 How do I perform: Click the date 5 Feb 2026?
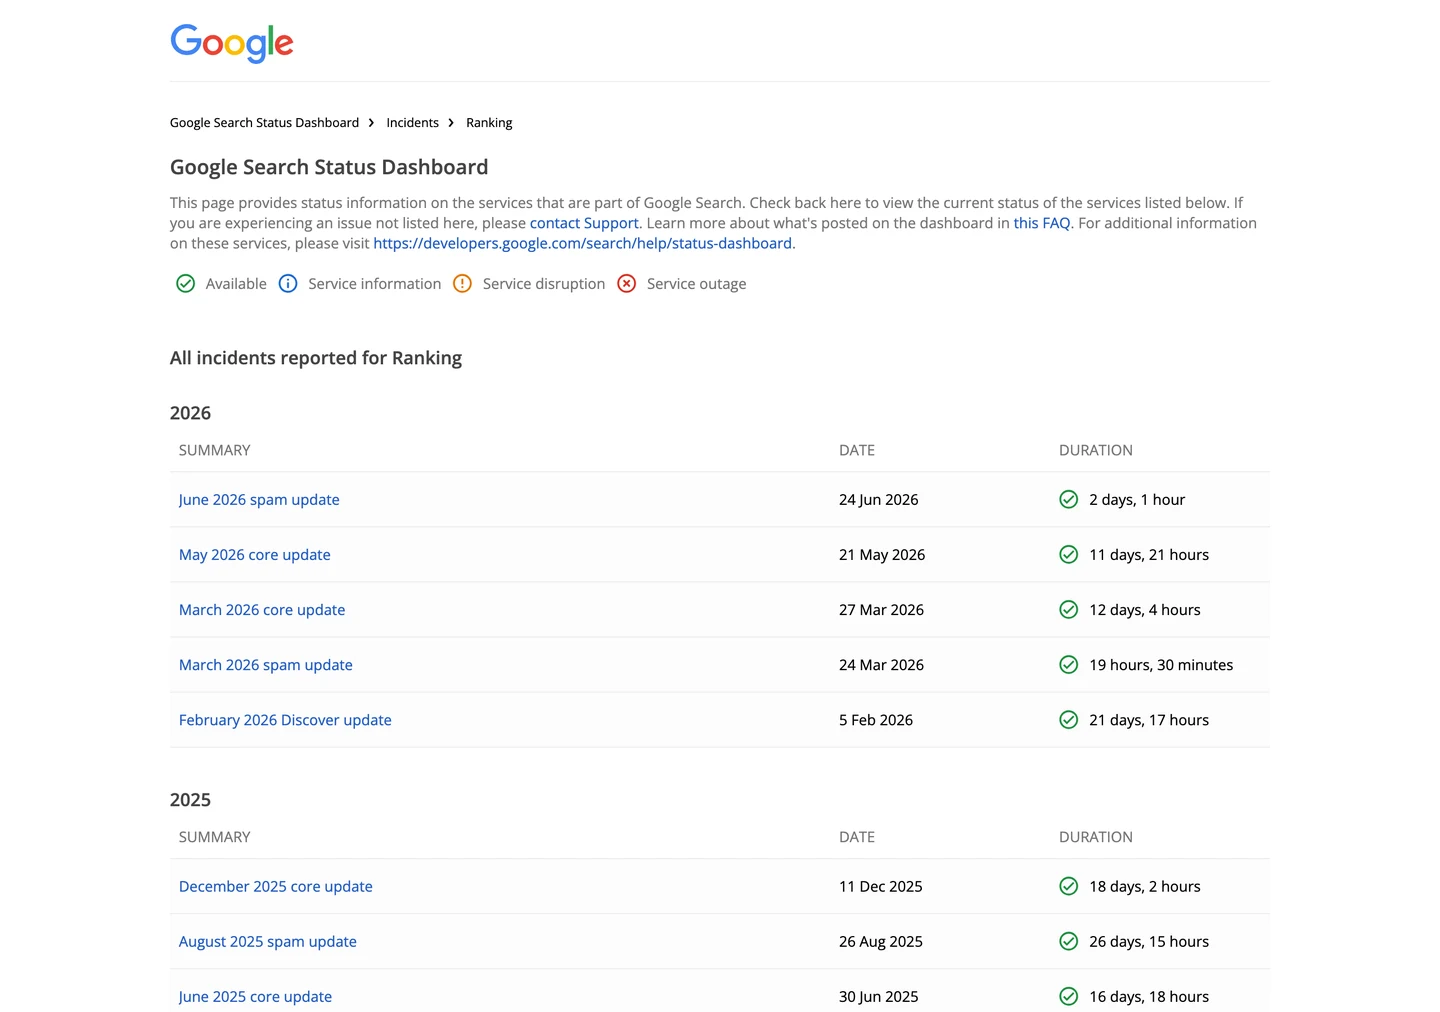point(876,720)
